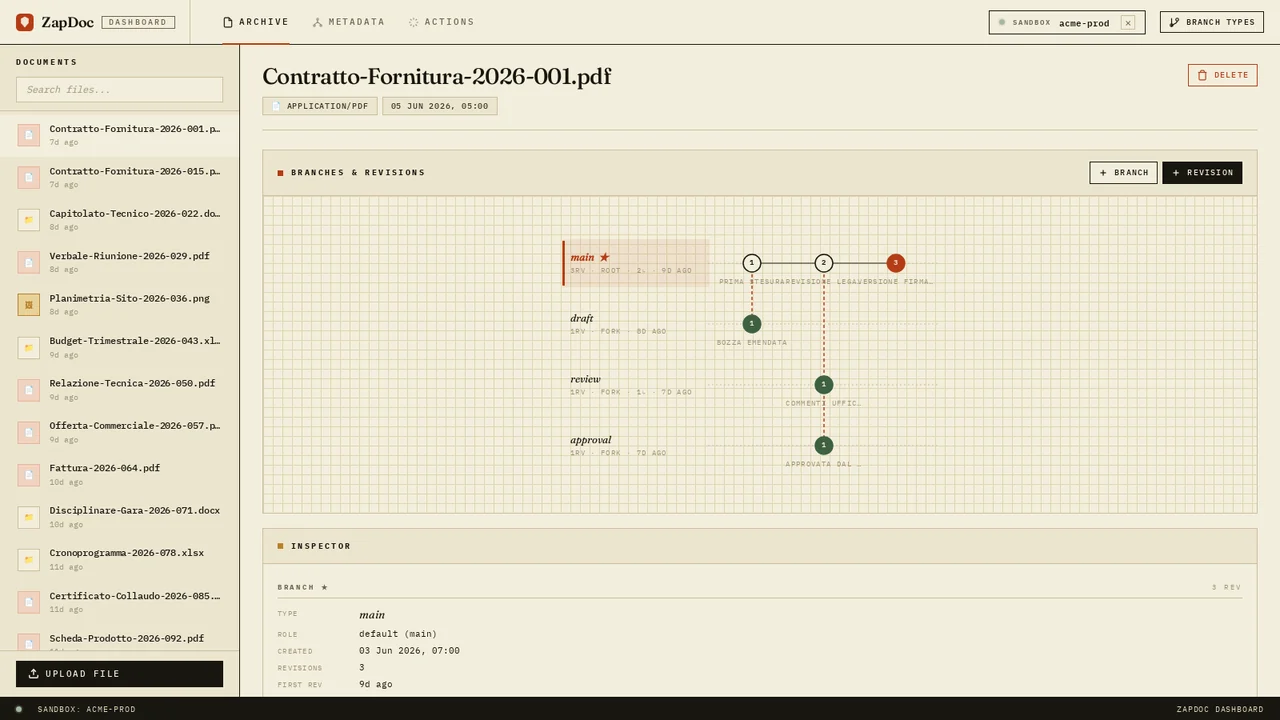
Task: Open the Actions tab
Action: tap(441, 22)
